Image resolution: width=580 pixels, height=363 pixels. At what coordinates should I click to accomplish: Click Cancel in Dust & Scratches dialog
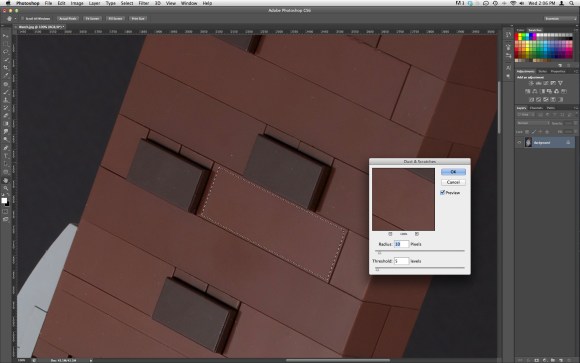(453, 182)
